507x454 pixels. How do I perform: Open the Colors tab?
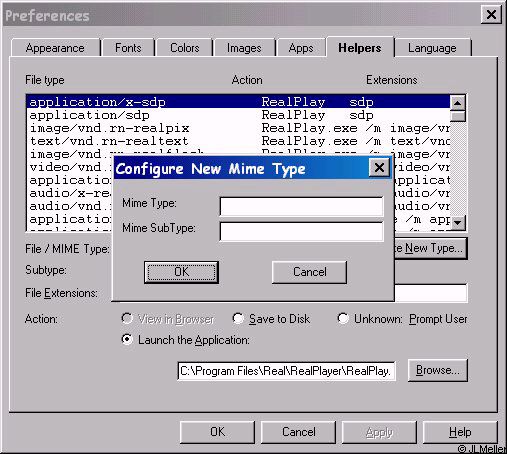(184, 48)
